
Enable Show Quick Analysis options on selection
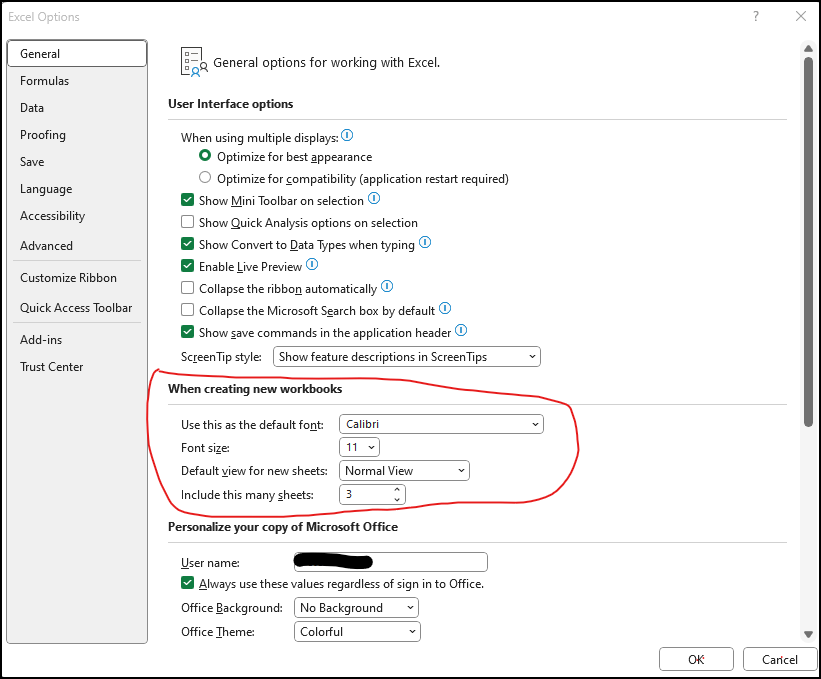pos(187,222)
